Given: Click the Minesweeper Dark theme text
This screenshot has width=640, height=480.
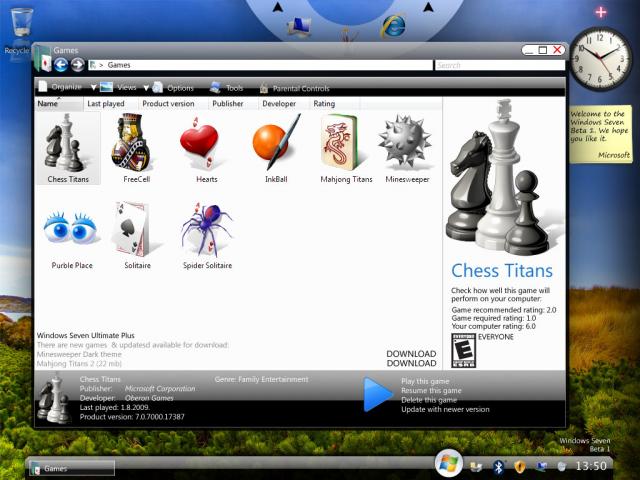Looking at the screenshot, I should point(79,354).
